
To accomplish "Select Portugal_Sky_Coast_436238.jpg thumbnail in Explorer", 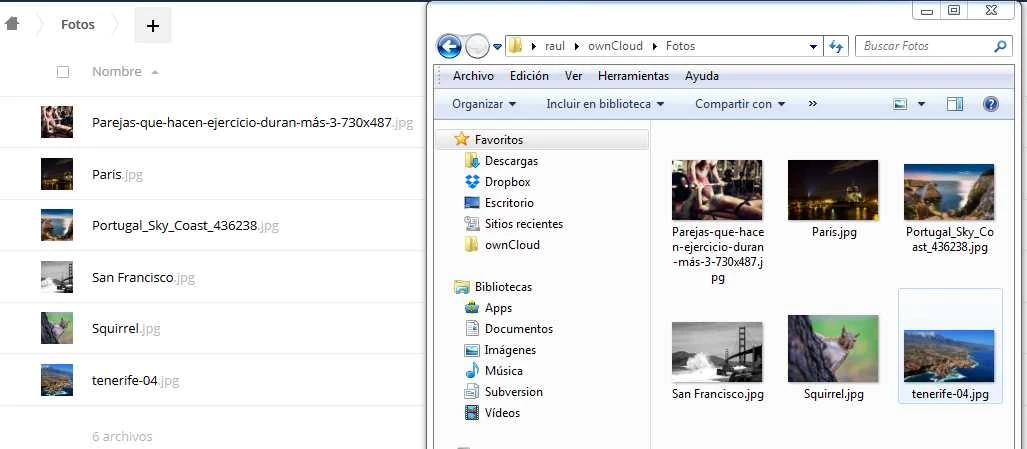I will pyautogui.click(x=949, y=192).
